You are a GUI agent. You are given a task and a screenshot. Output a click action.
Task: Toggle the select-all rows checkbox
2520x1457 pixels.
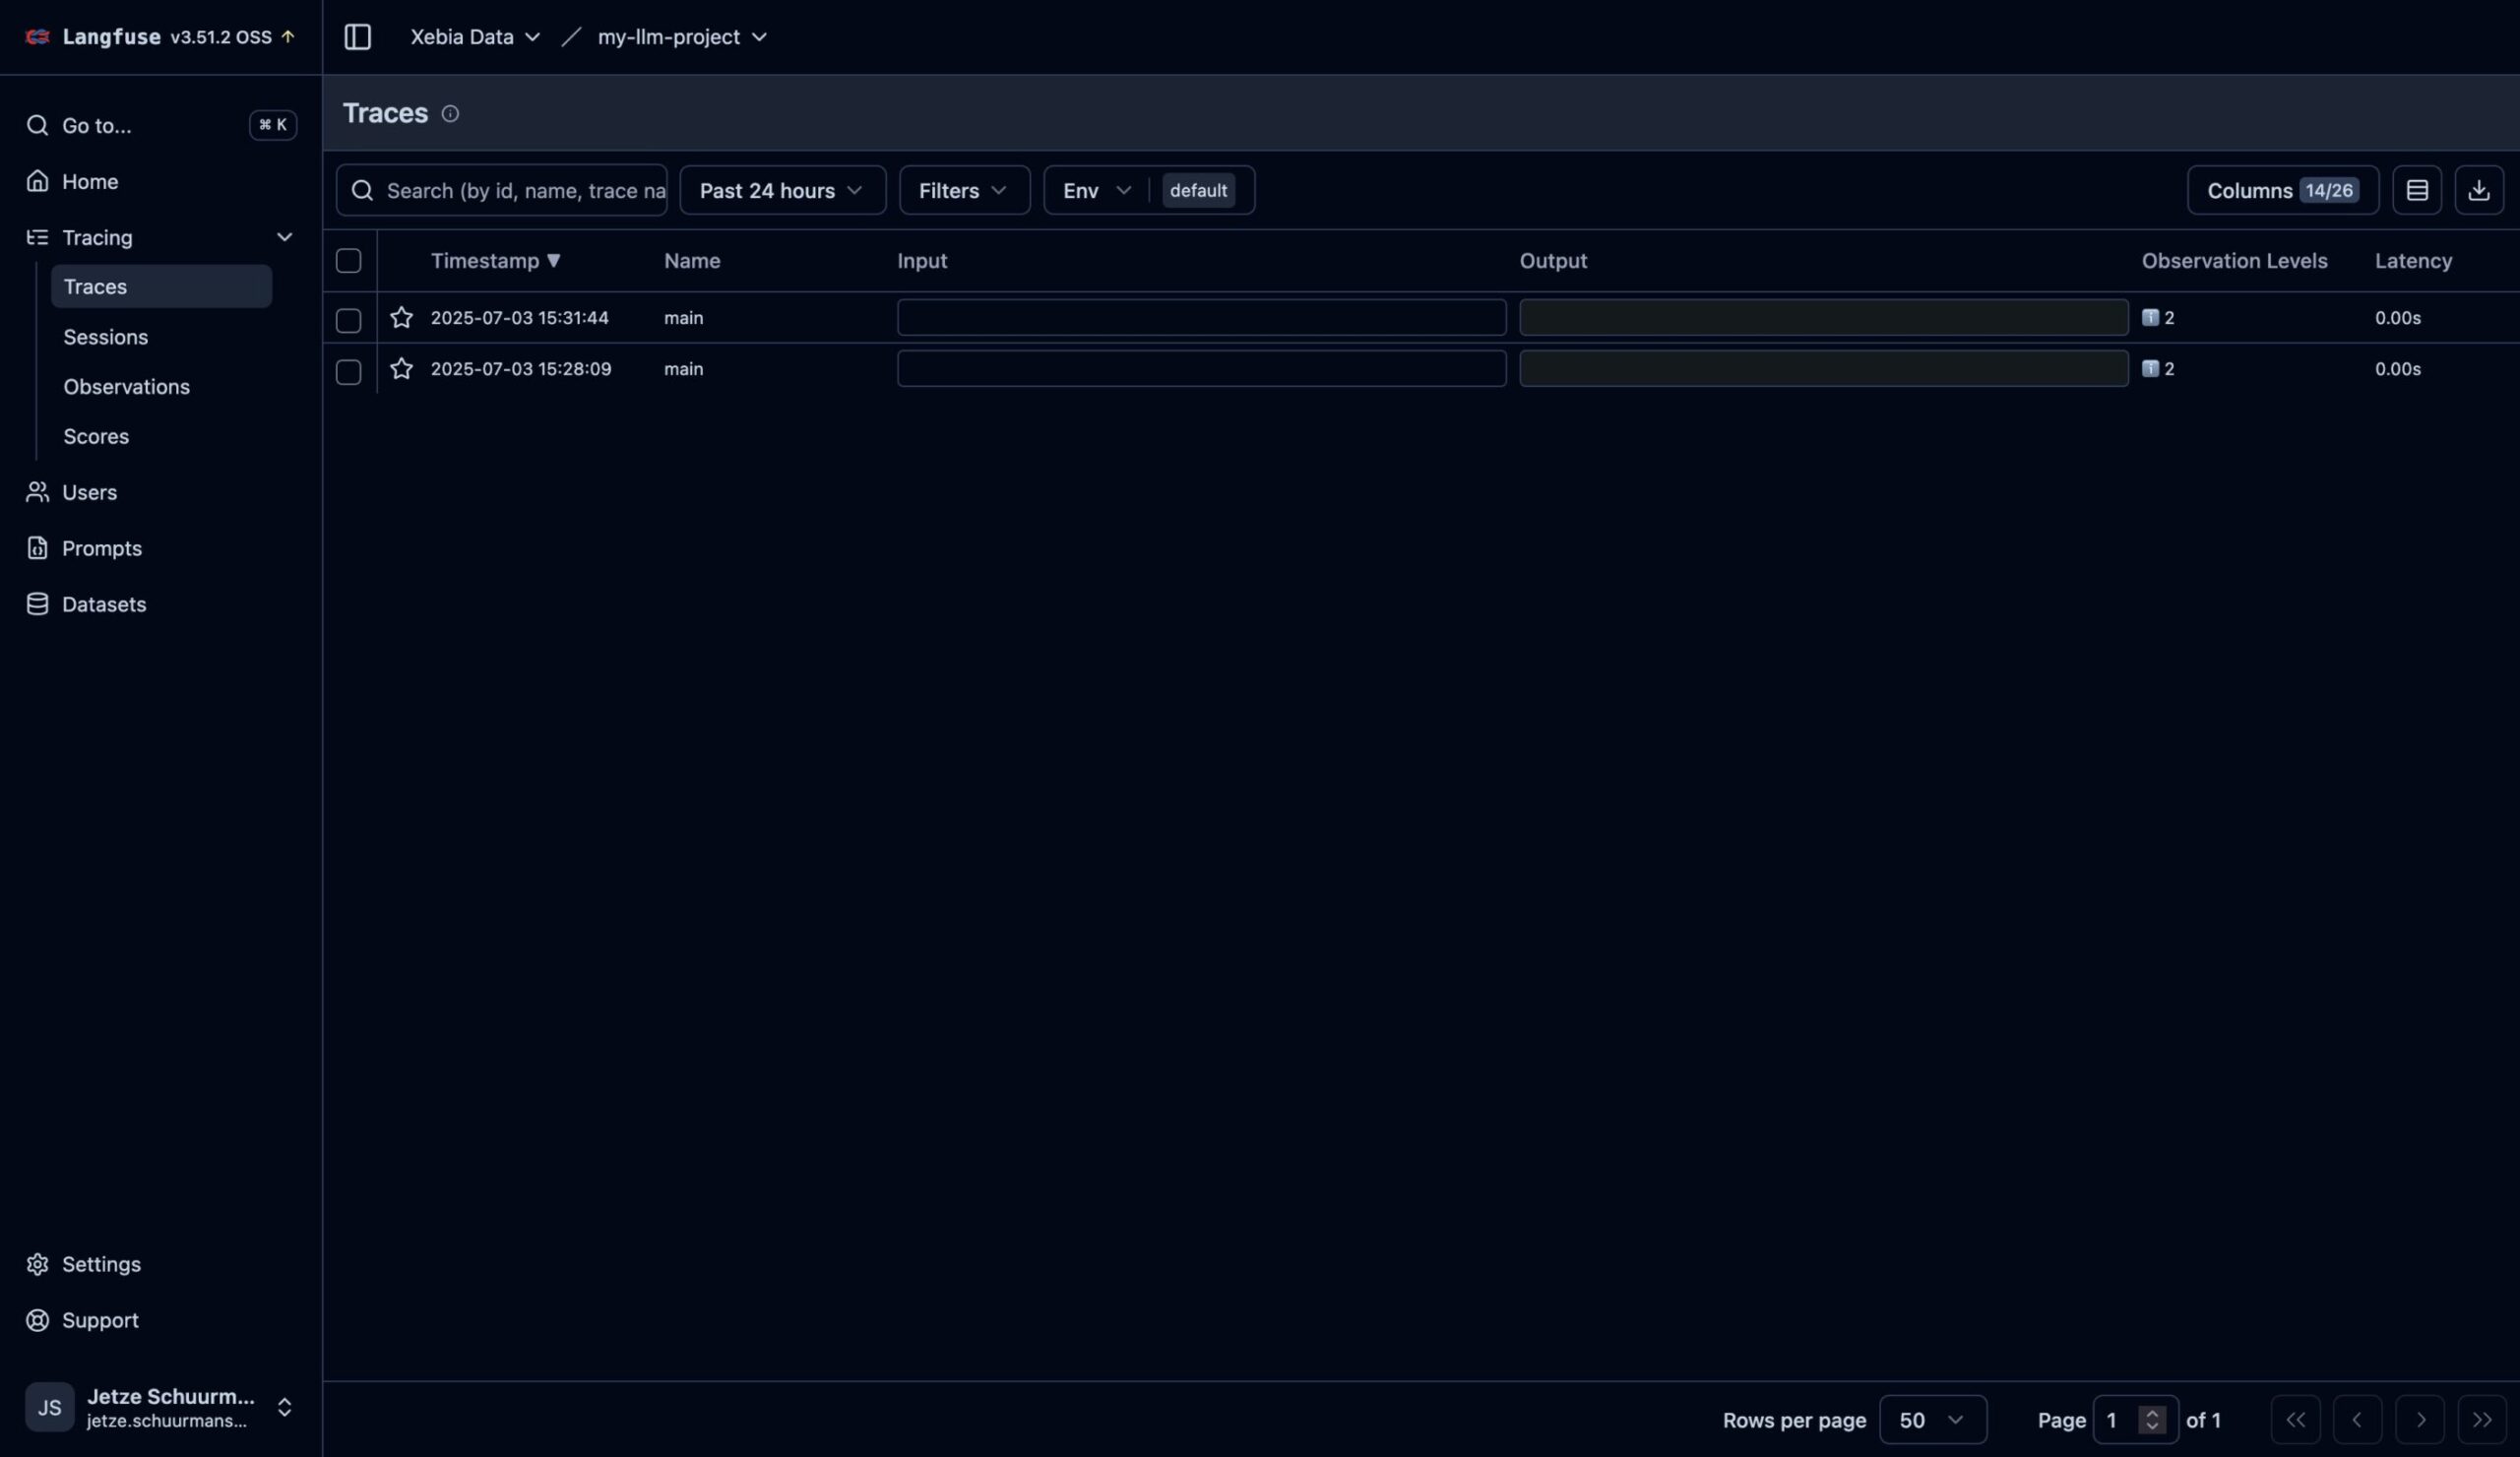point(348,261)
